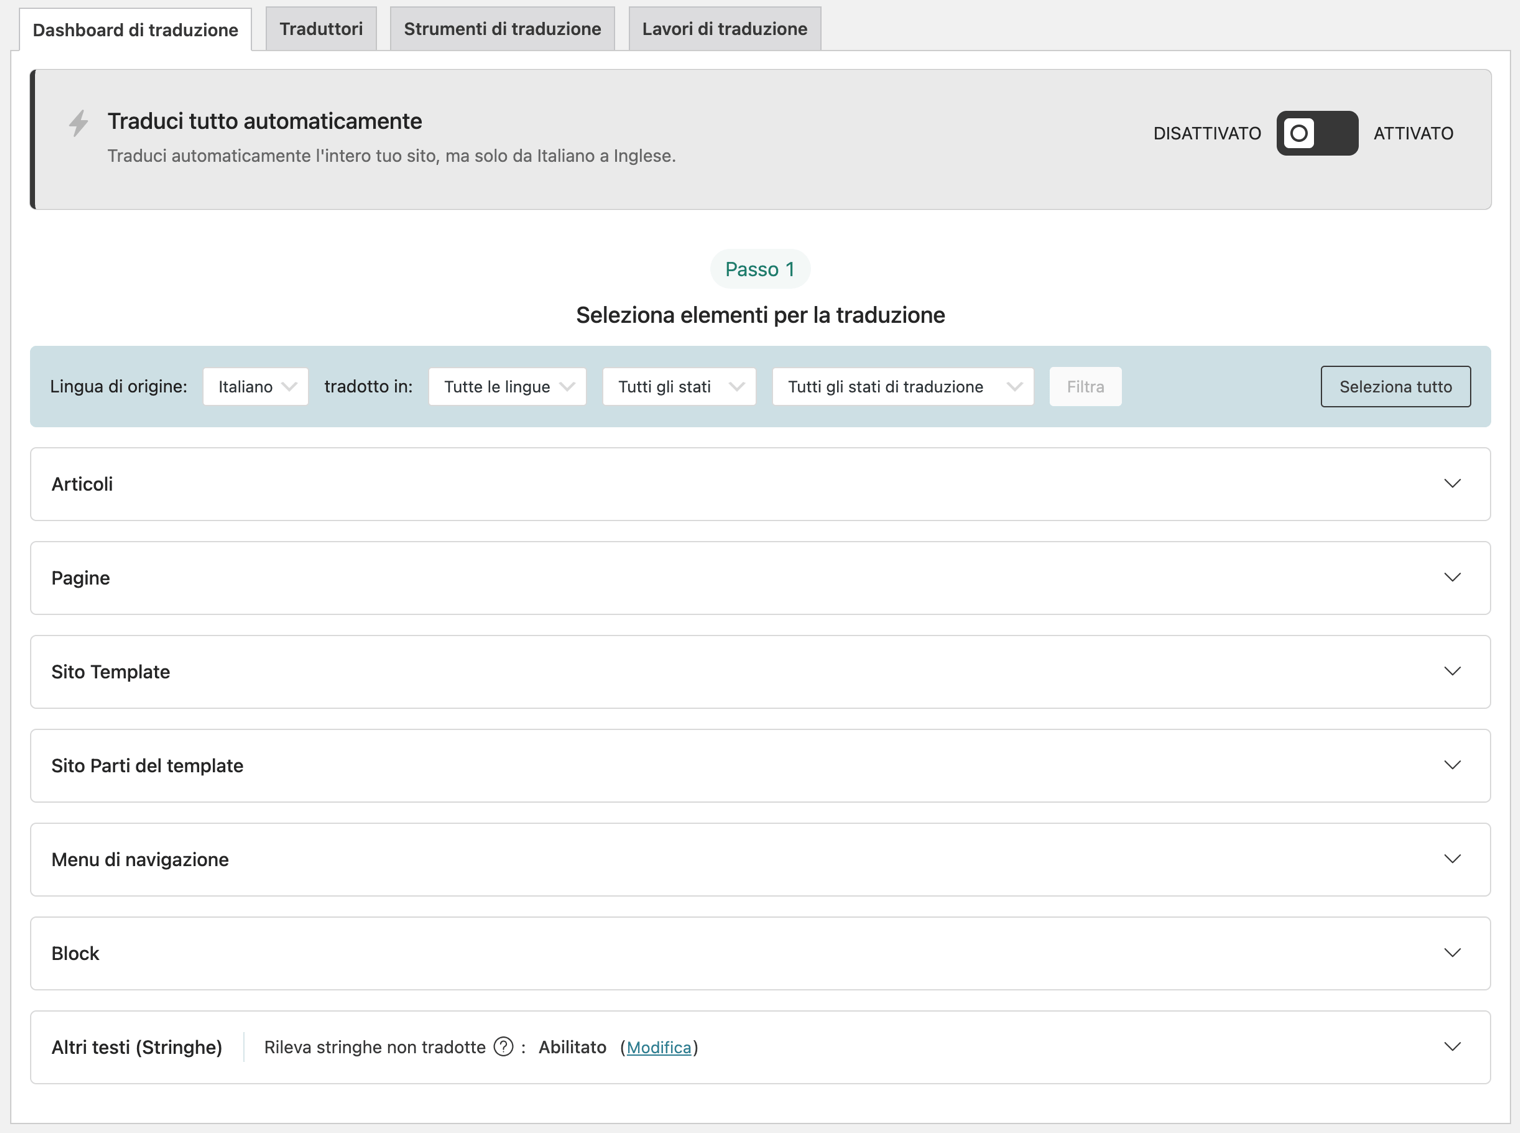Image resolution: width=1520 pixels, height=1133 pixels.
Task: Click the DISATTIVATO label near the switch
Action: tap(1207, 133)
